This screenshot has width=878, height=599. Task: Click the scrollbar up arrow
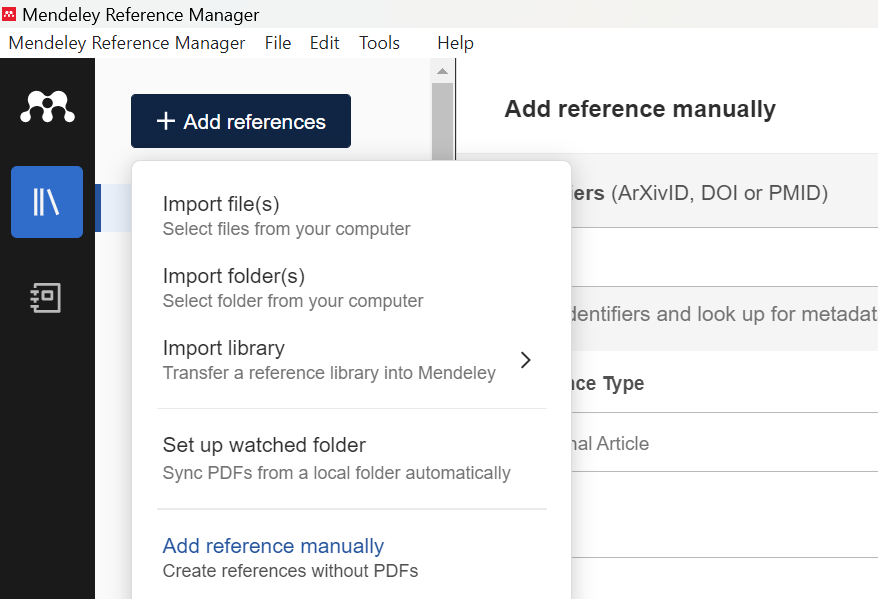(442, 71)
